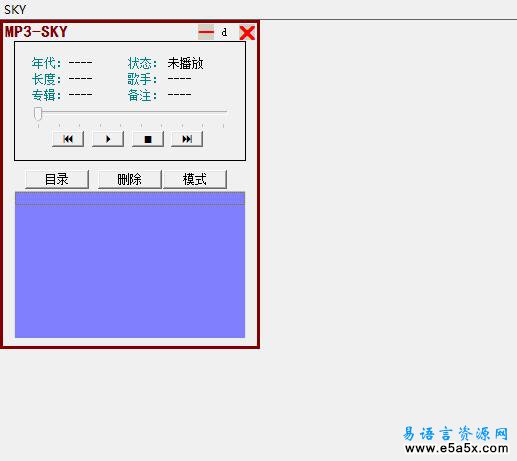Click the 状态: label
Image resolution: width=517 pixels, height=461 pixels.
[142, 63]
